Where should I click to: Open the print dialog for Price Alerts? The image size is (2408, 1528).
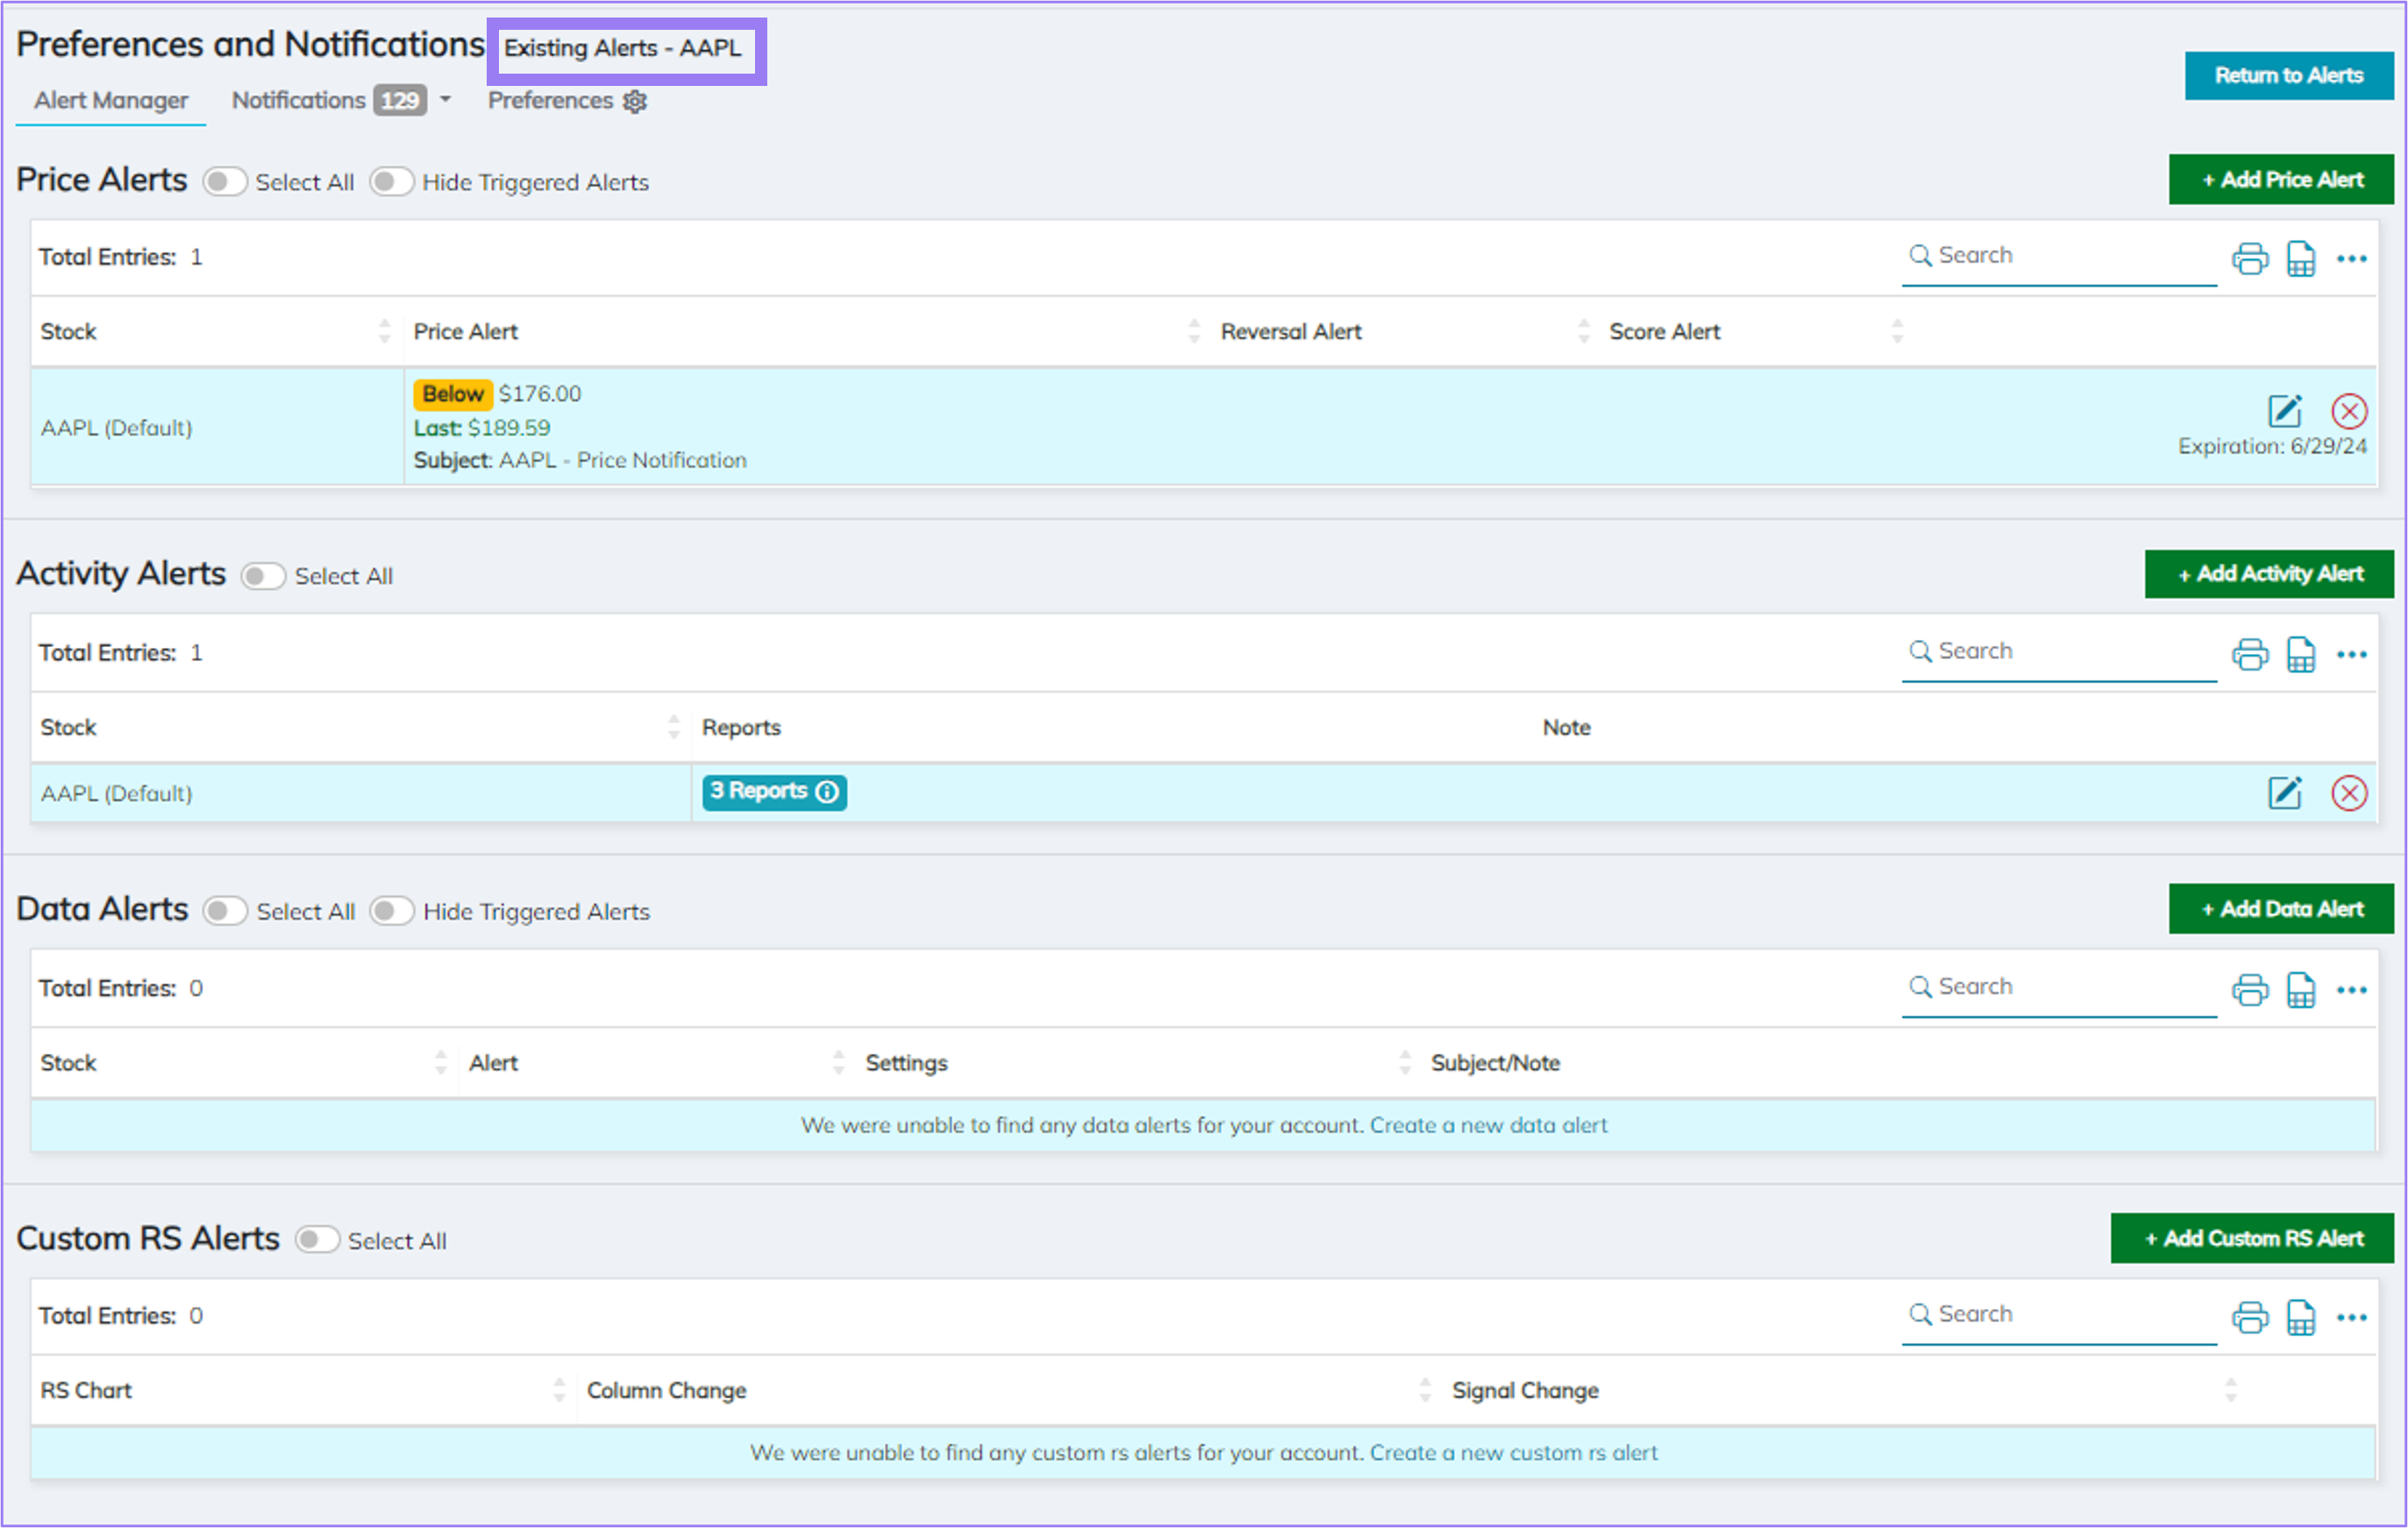click(x=2251, y=258)
